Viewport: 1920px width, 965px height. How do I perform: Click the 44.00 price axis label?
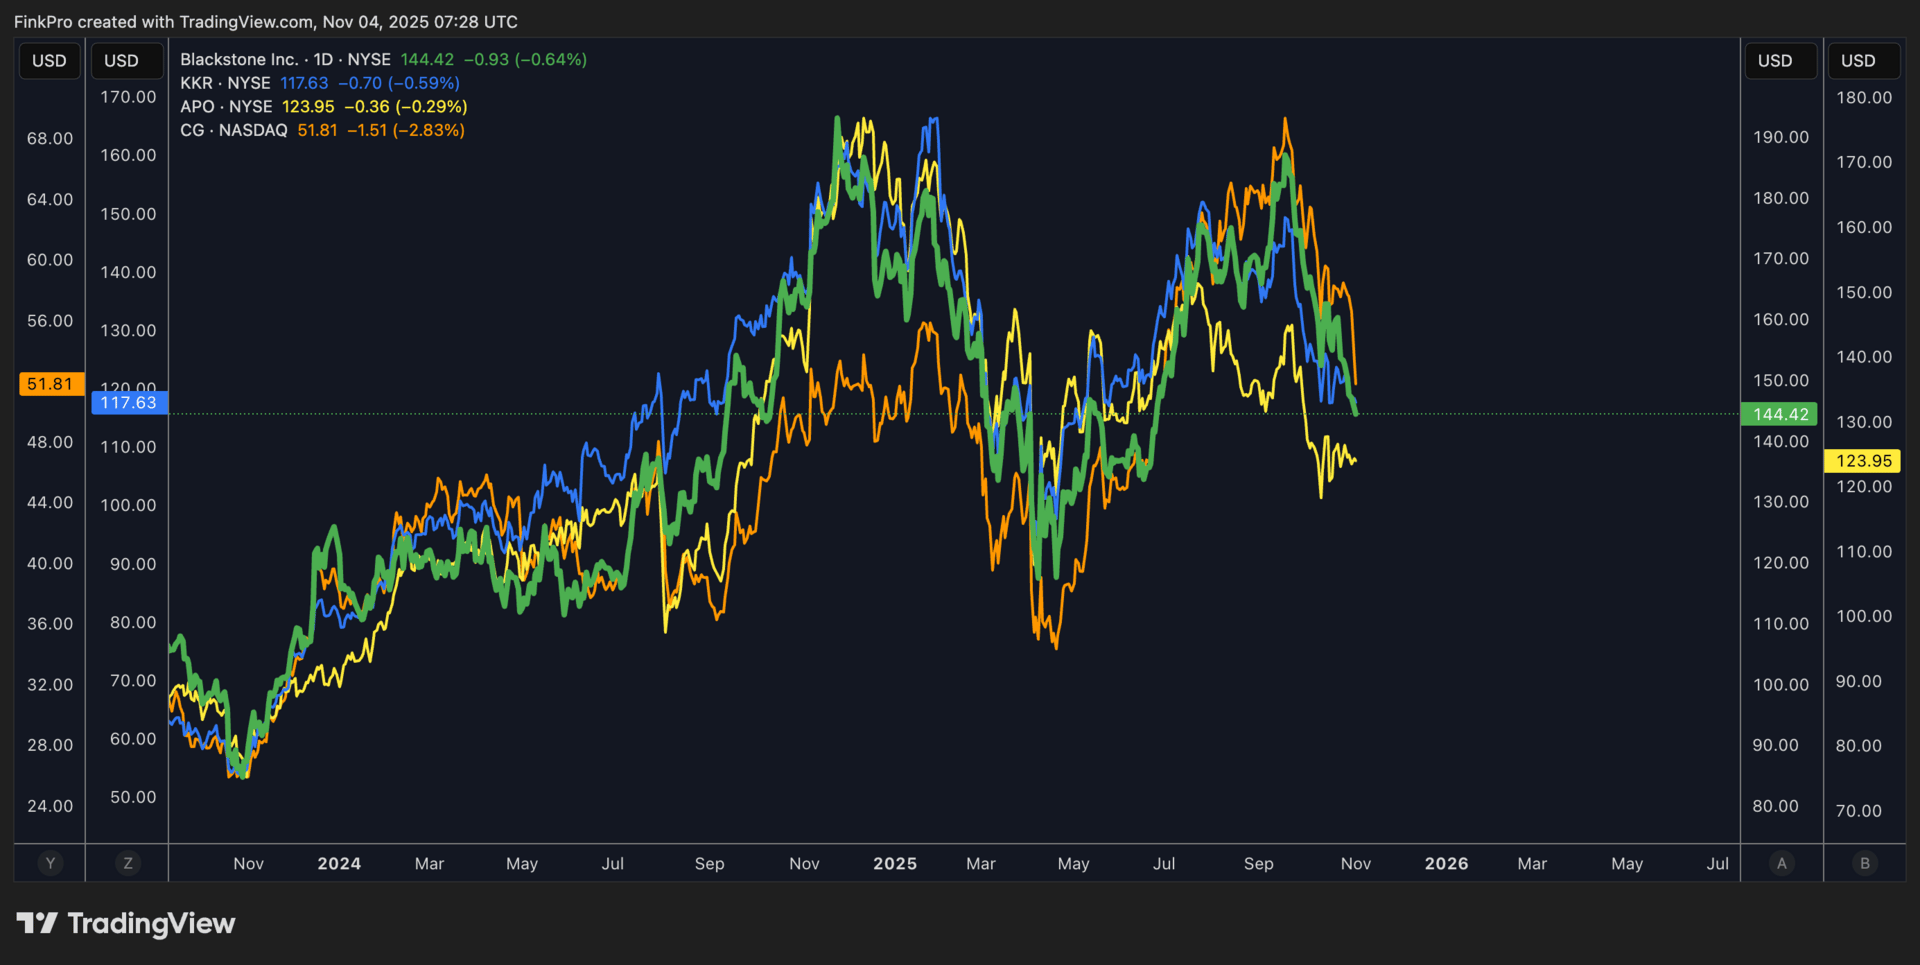50,503
